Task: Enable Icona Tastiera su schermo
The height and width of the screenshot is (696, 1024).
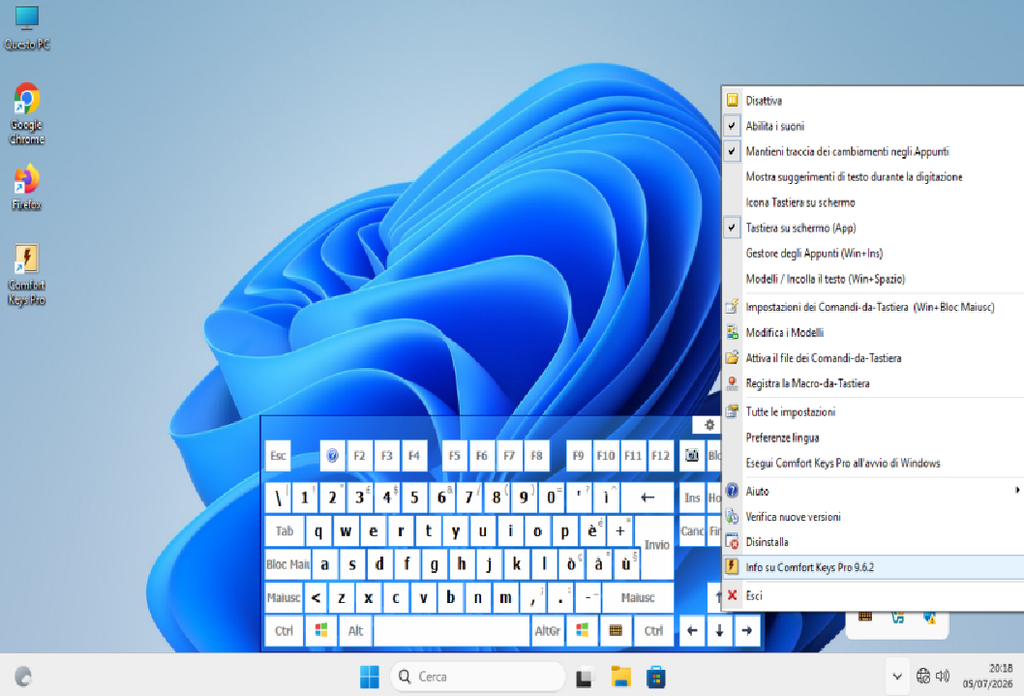Action: click(x=873, y=202)
